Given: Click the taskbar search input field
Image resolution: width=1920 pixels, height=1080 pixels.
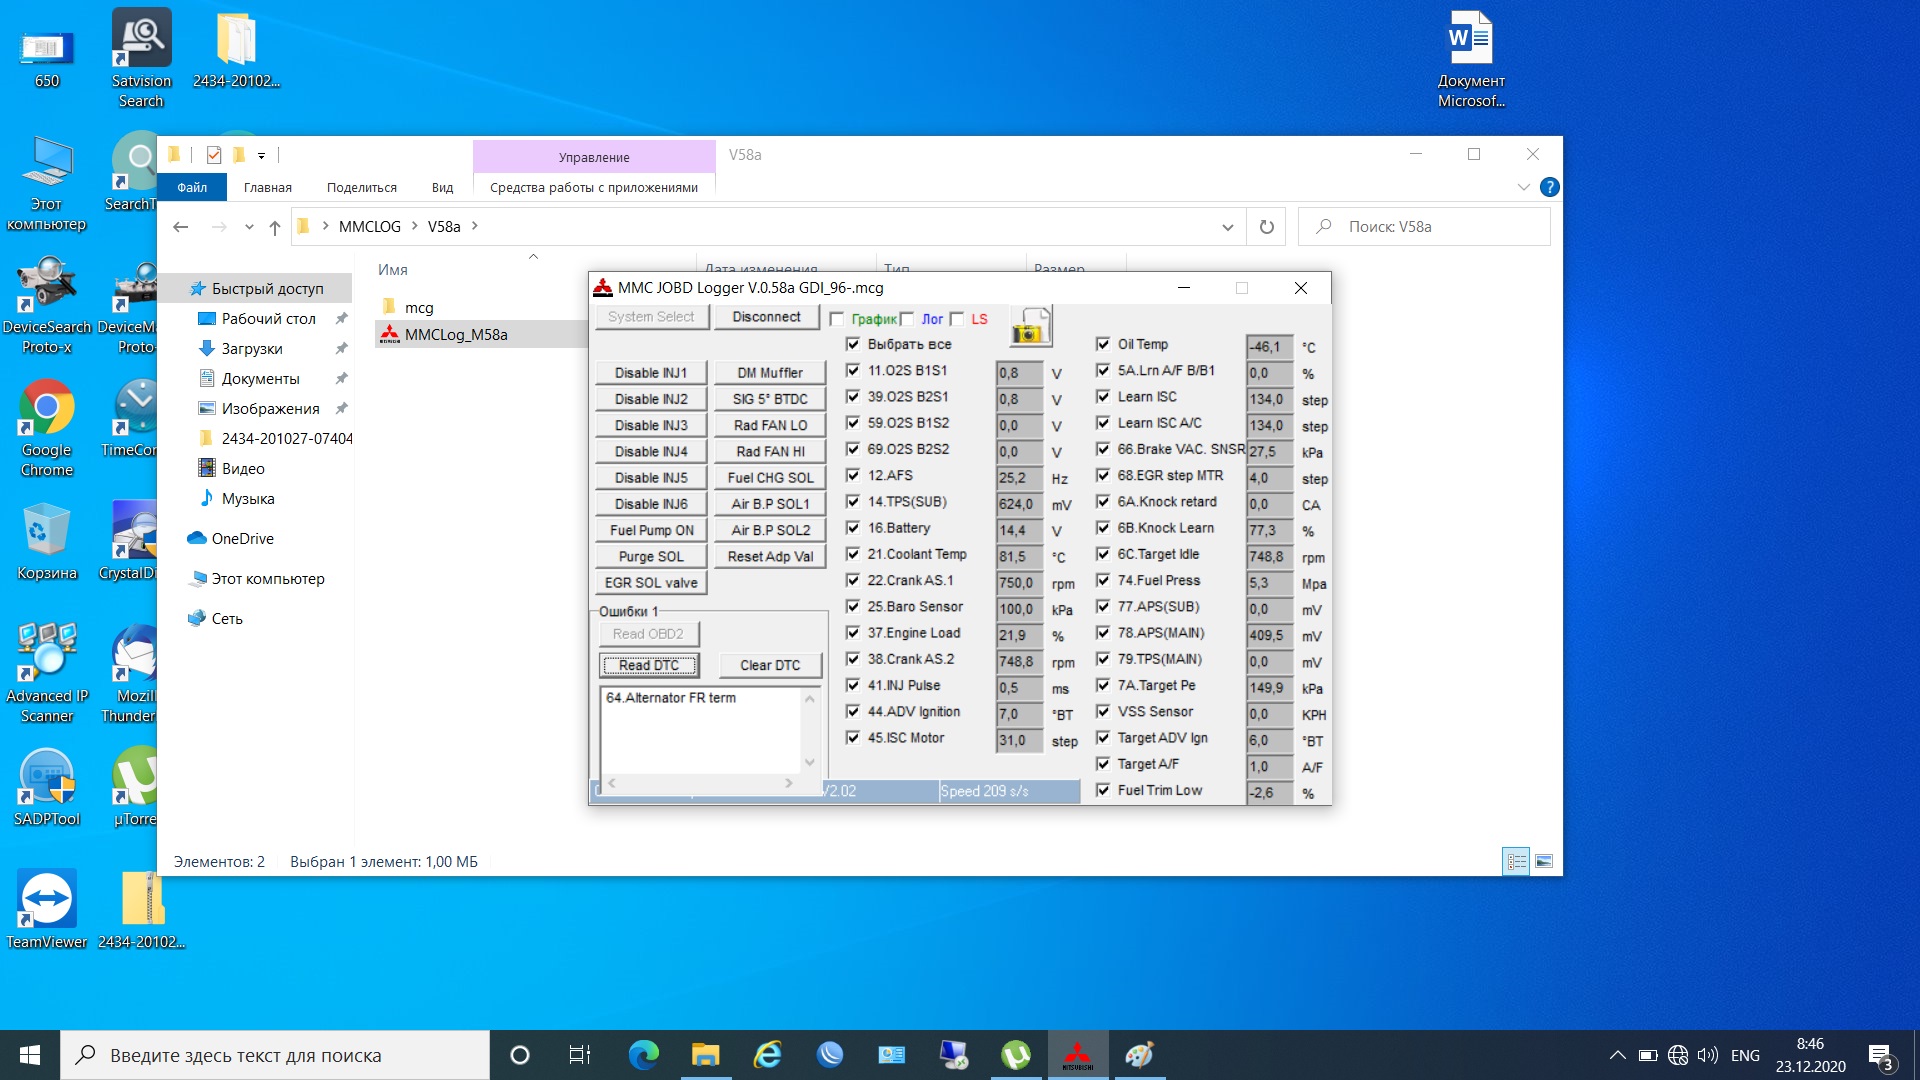Looking at the screenshot, I should coord(275,1055).
